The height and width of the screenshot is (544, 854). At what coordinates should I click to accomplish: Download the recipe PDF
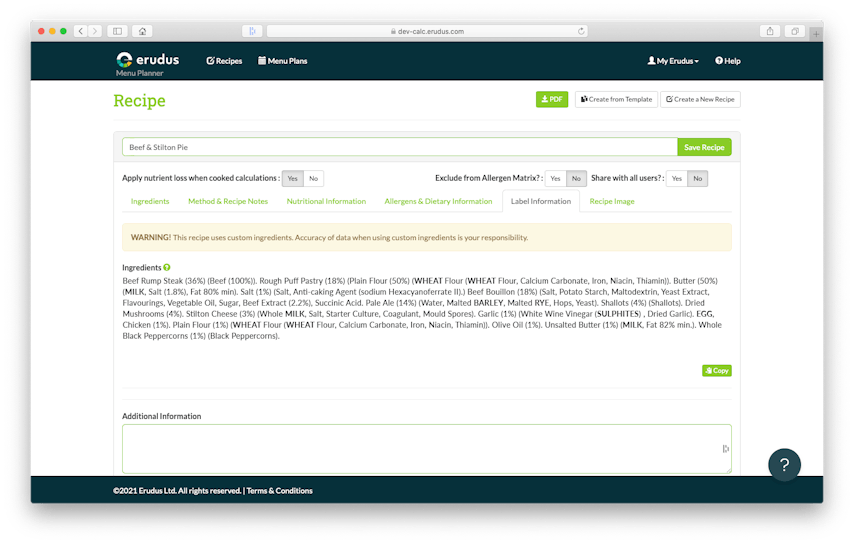[x=552, y=99]
